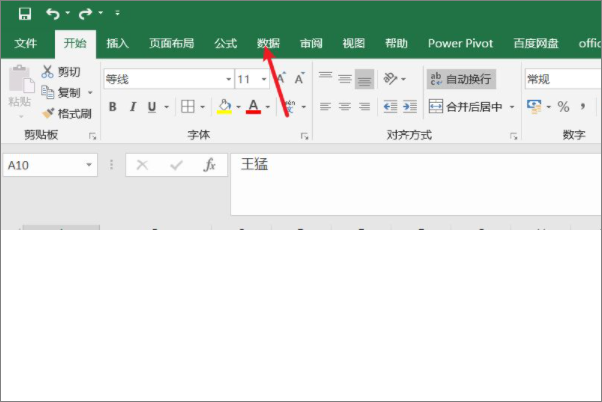Open fill color dropdown arrow
The width and height of the screenshot is (602, 402).
coord(238,107)
